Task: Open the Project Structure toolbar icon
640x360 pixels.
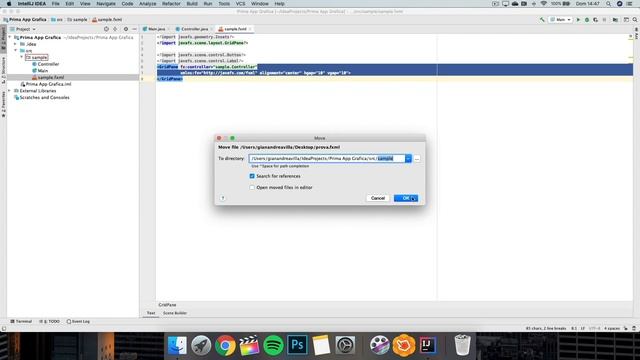Action: pyautogui.click(x=615, y=20)
